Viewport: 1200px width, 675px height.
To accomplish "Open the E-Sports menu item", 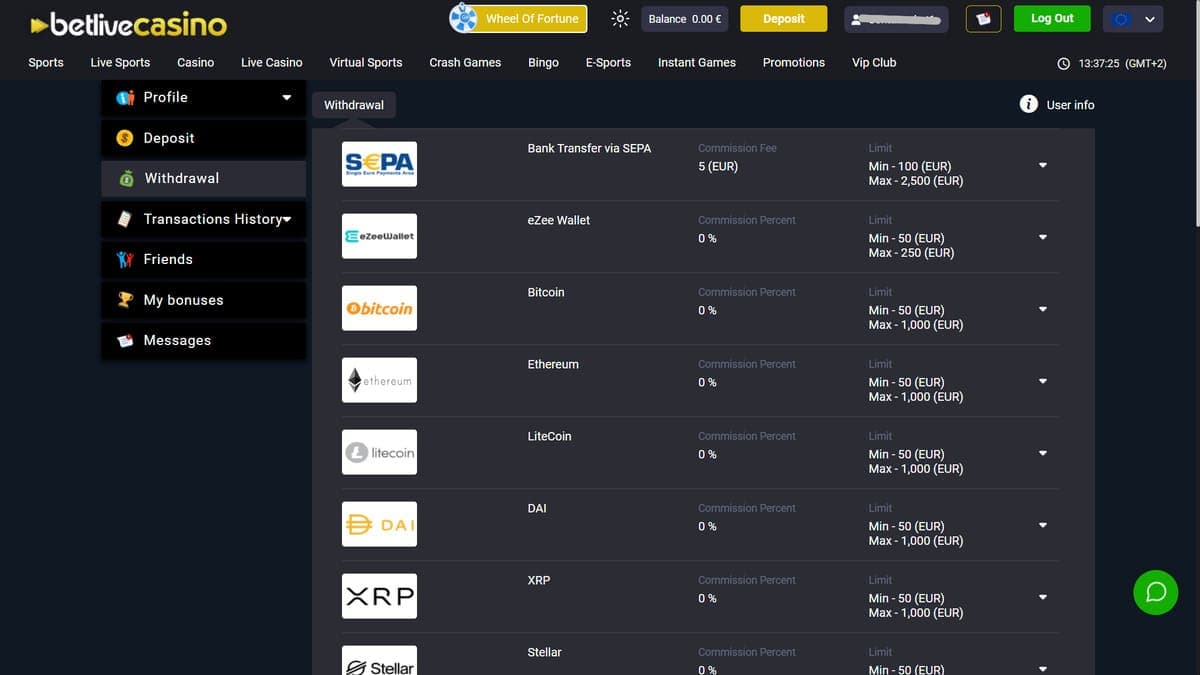I will click(x=608, y=62).
